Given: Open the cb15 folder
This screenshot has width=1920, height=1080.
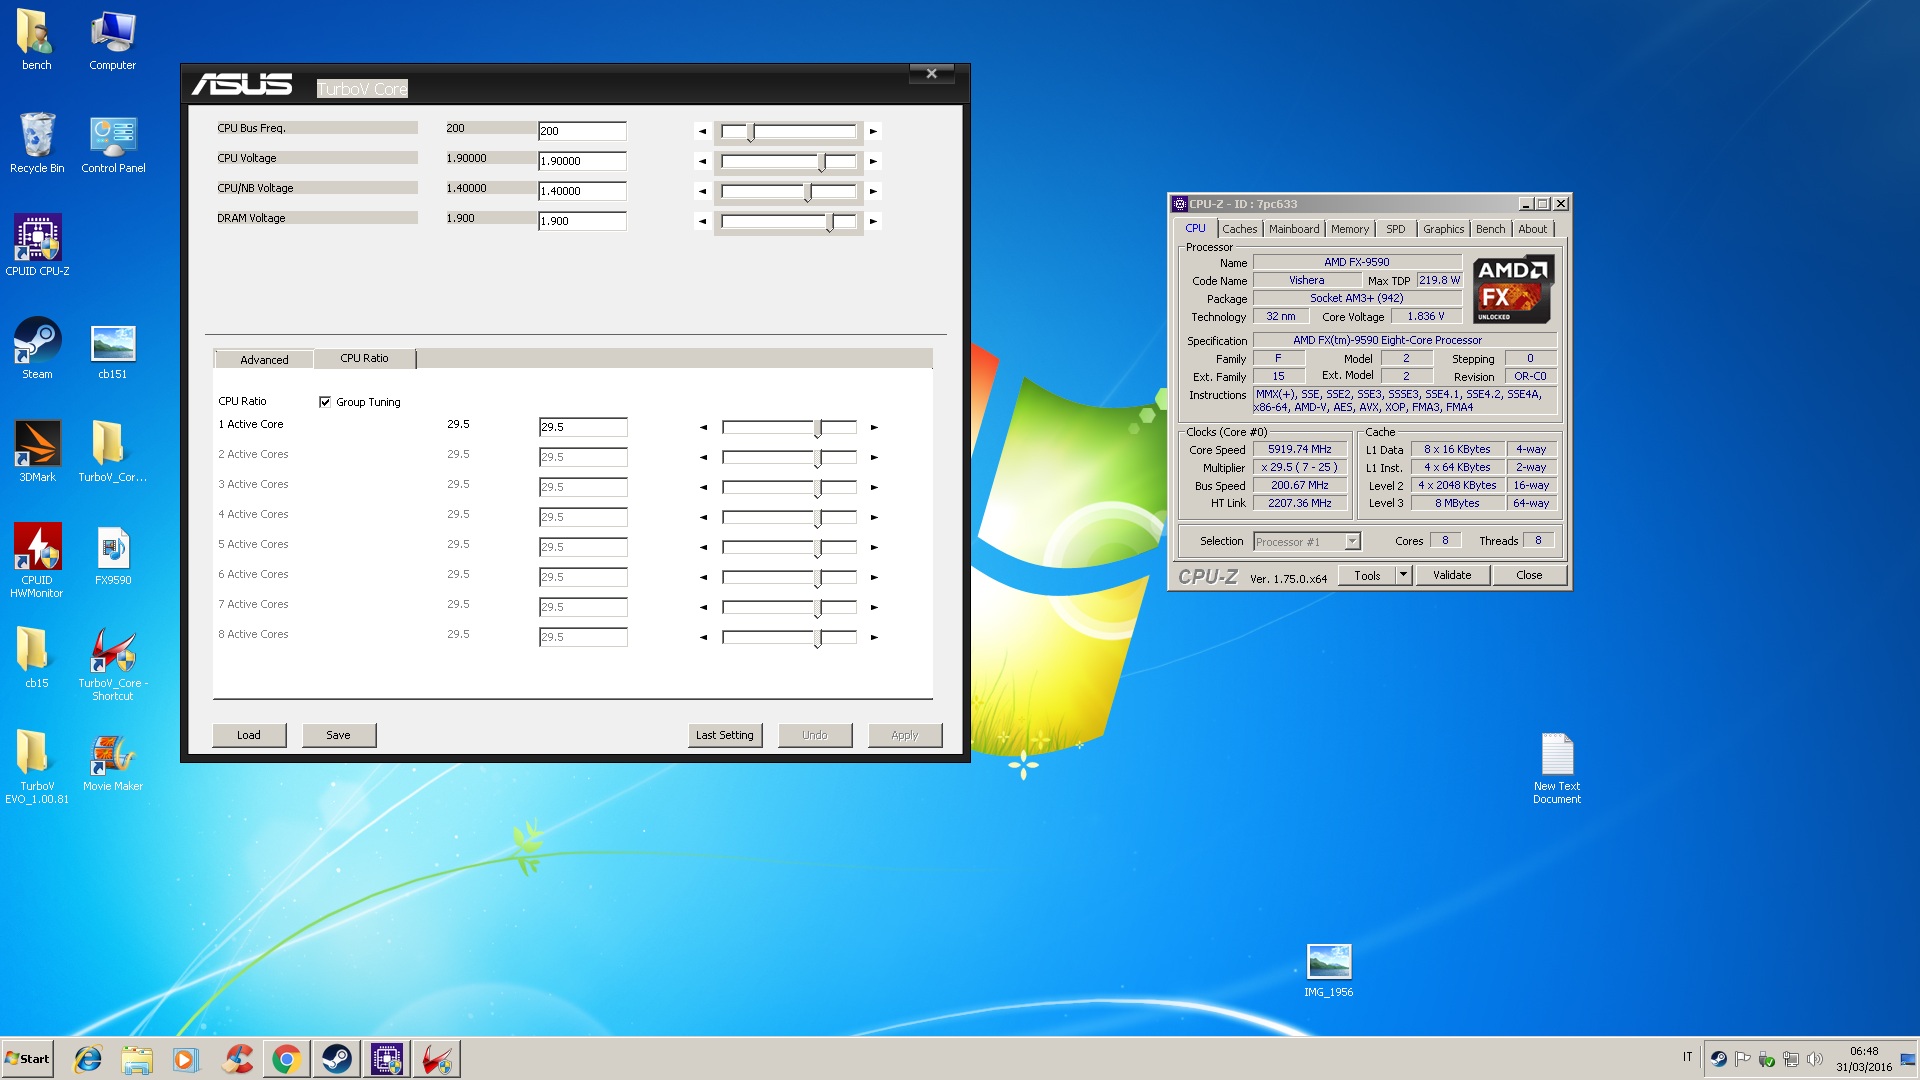Looking at the screenshot, I should [37, 658].
